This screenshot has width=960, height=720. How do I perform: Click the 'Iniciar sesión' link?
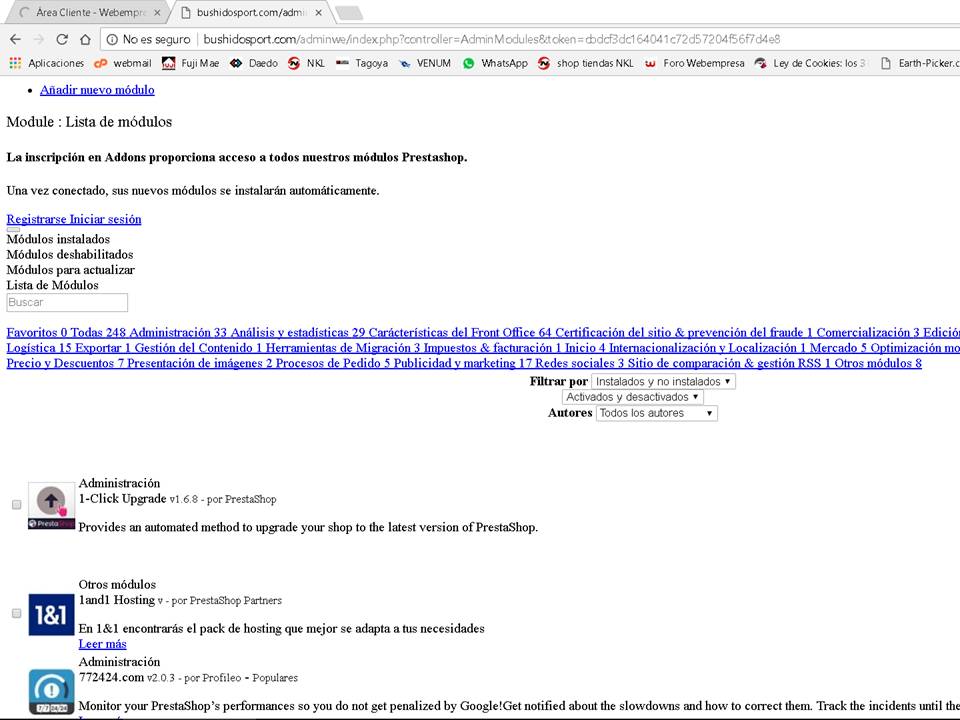pos(105,219)
